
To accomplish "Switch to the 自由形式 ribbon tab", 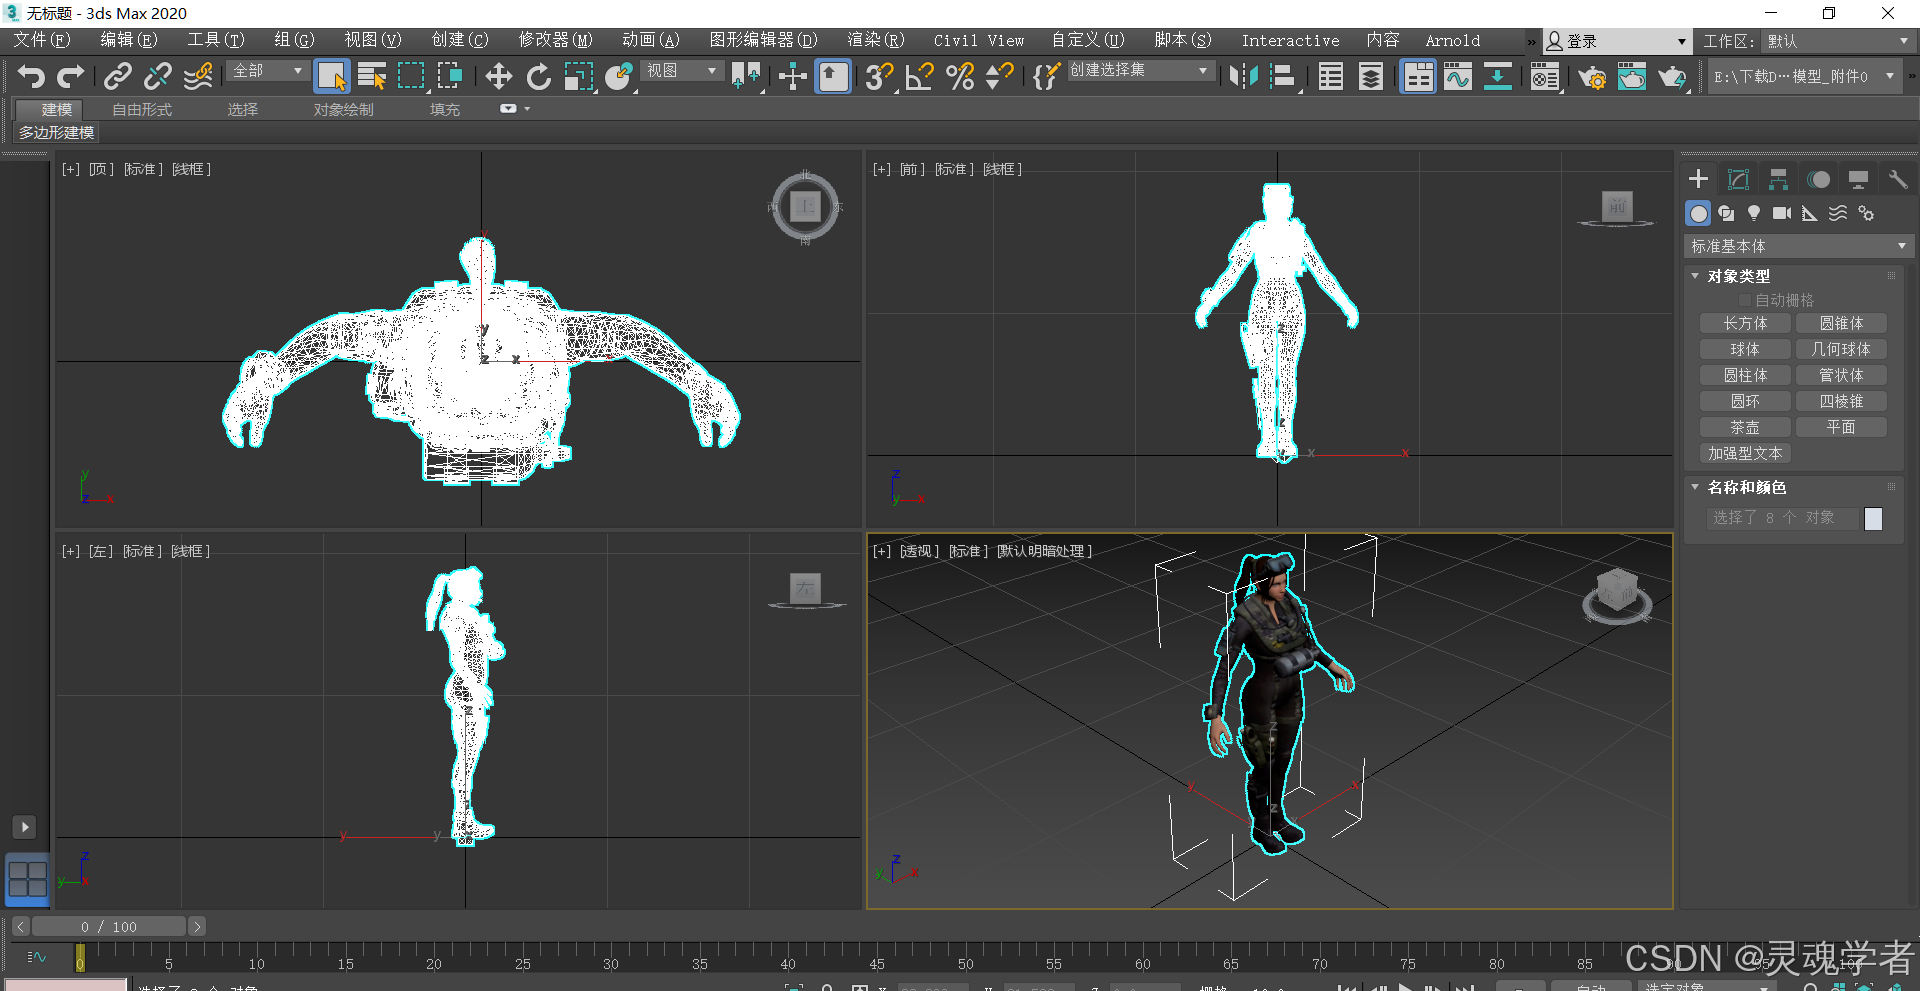I will [x=142, y=109].
